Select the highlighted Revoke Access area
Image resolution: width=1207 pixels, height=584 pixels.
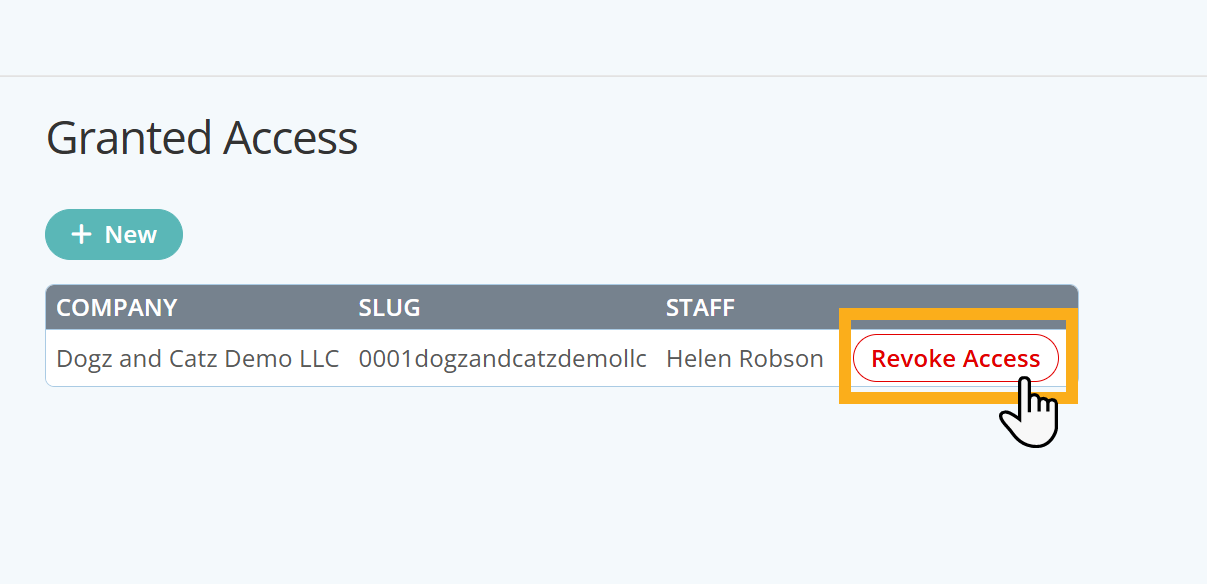(955, 358)
